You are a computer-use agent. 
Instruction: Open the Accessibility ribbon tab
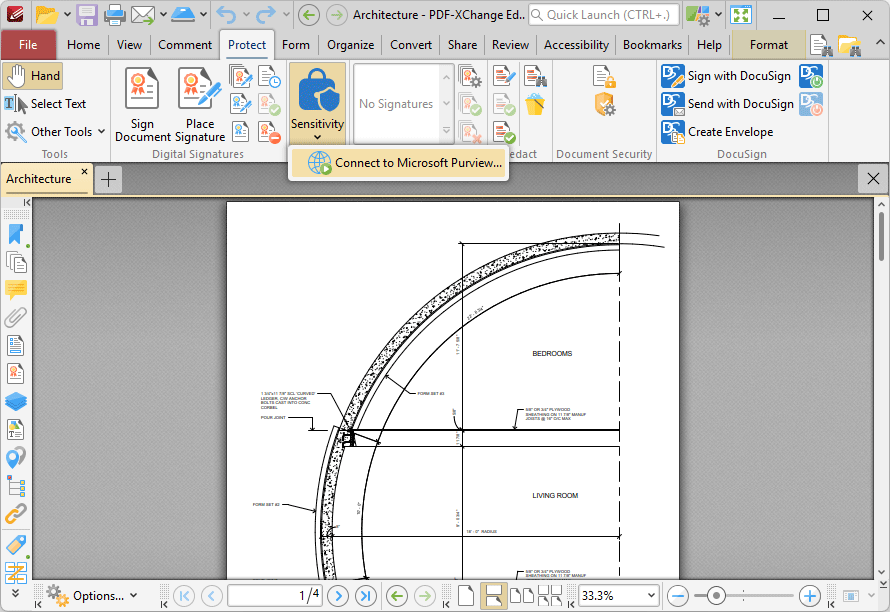576,45
